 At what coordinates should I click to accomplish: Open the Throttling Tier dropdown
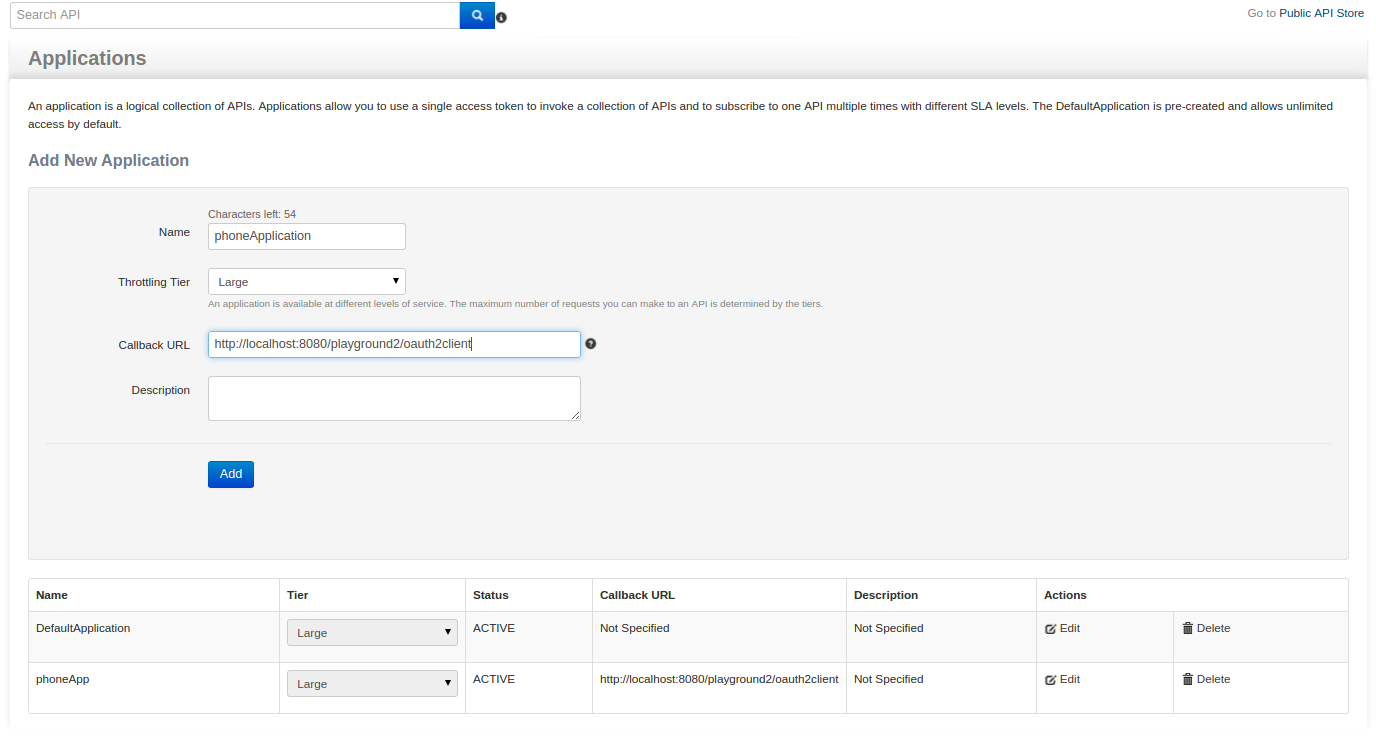[306, 281]
